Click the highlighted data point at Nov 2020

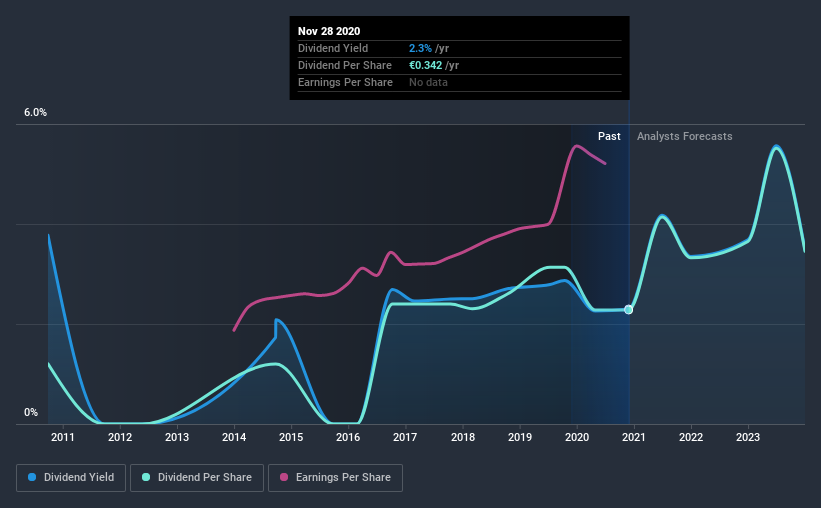tap(628, 310)
